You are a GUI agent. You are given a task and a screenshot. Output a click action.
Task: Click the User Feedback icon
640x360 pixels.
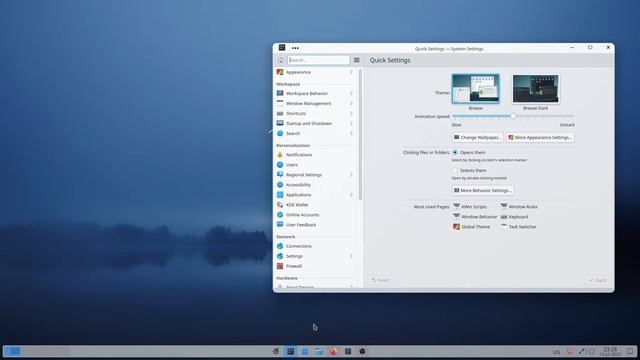click(280, 224)
